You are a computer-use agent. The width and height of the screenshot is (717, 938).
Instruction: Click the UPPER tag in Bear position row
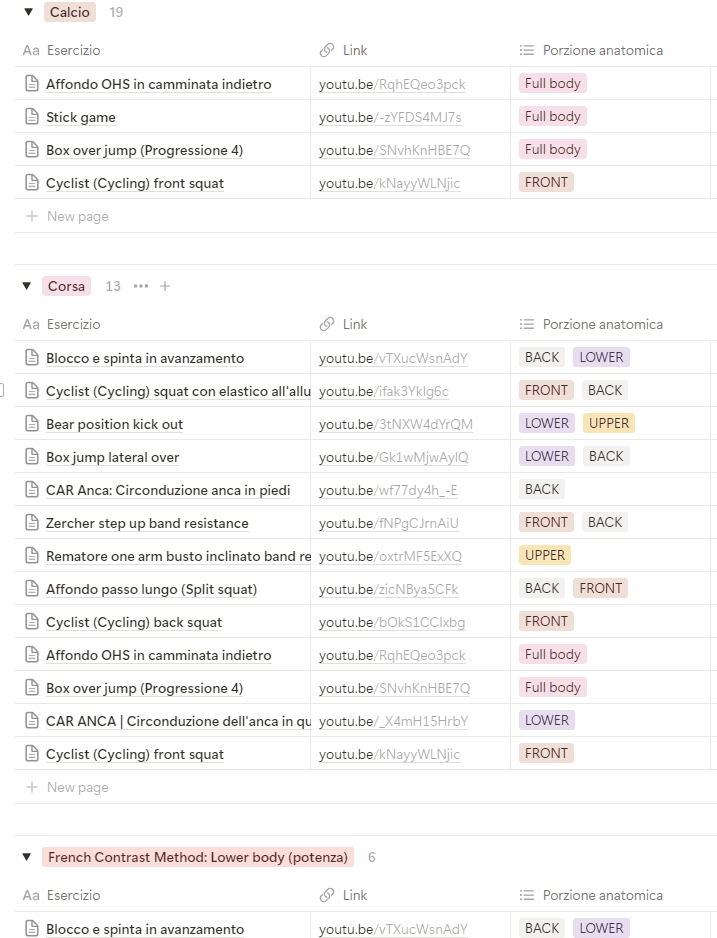point(609,423)
